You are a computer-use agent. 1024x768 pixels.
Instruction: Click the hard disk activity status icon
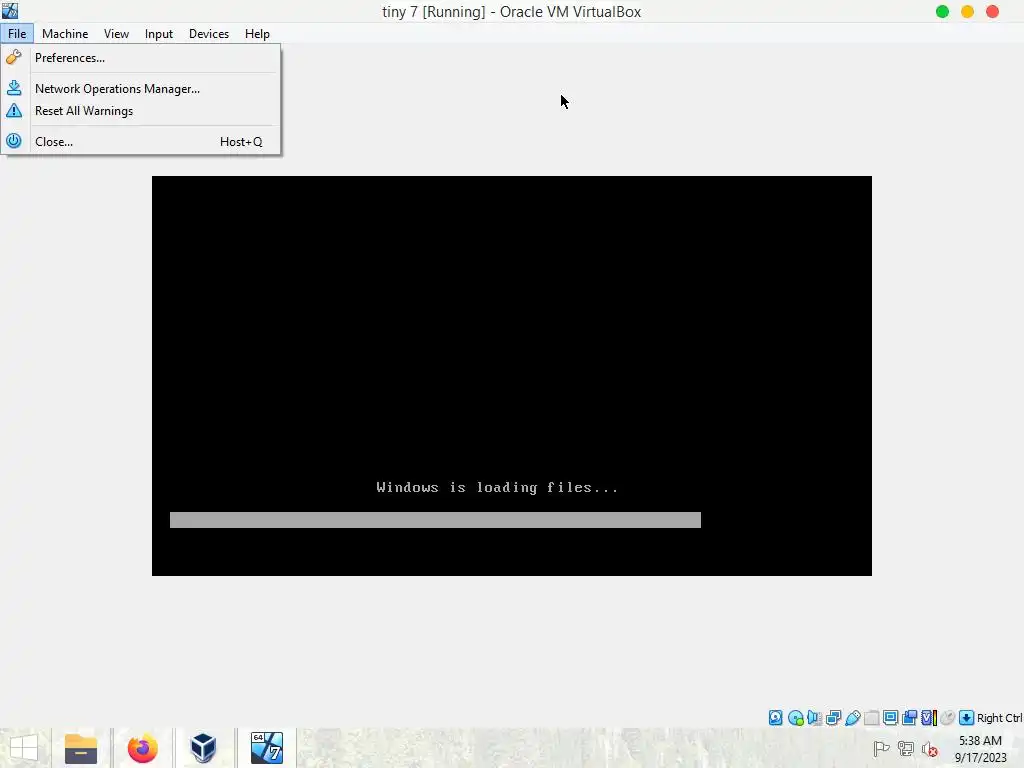pos(775,718)
